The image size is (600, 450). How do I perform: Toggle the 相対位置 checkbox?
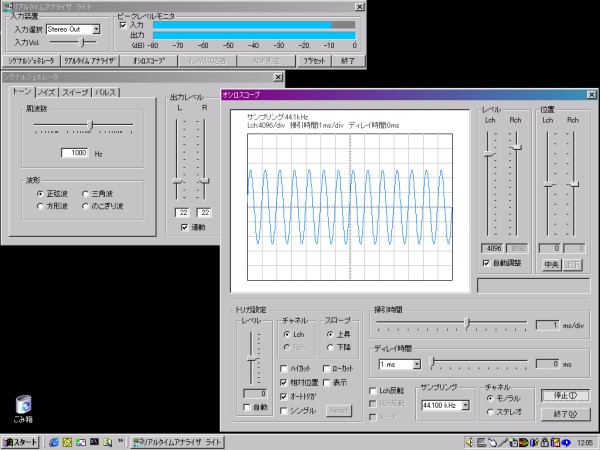(284, 382)
